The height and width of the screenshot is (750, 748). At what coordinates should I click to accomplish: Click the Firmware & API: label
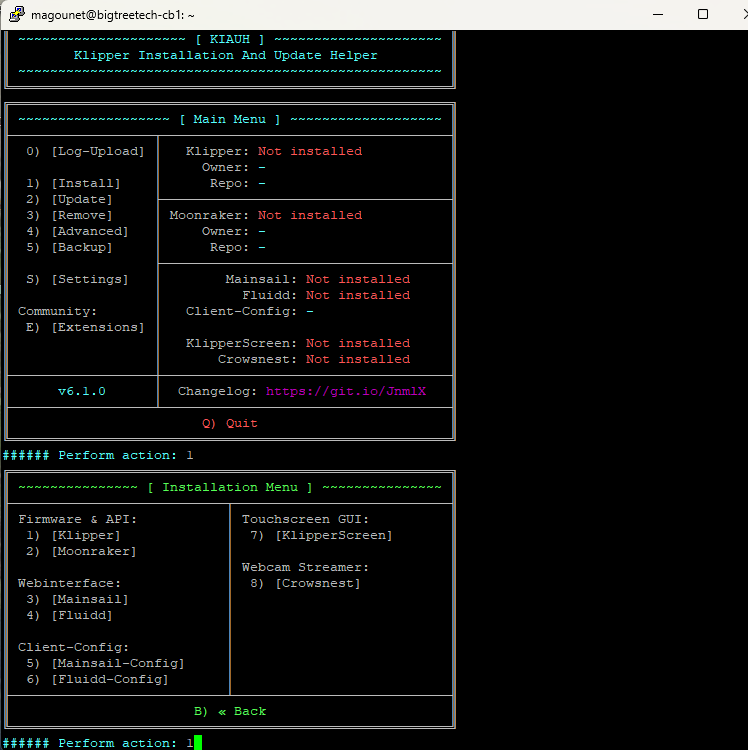tap(77, 519)
